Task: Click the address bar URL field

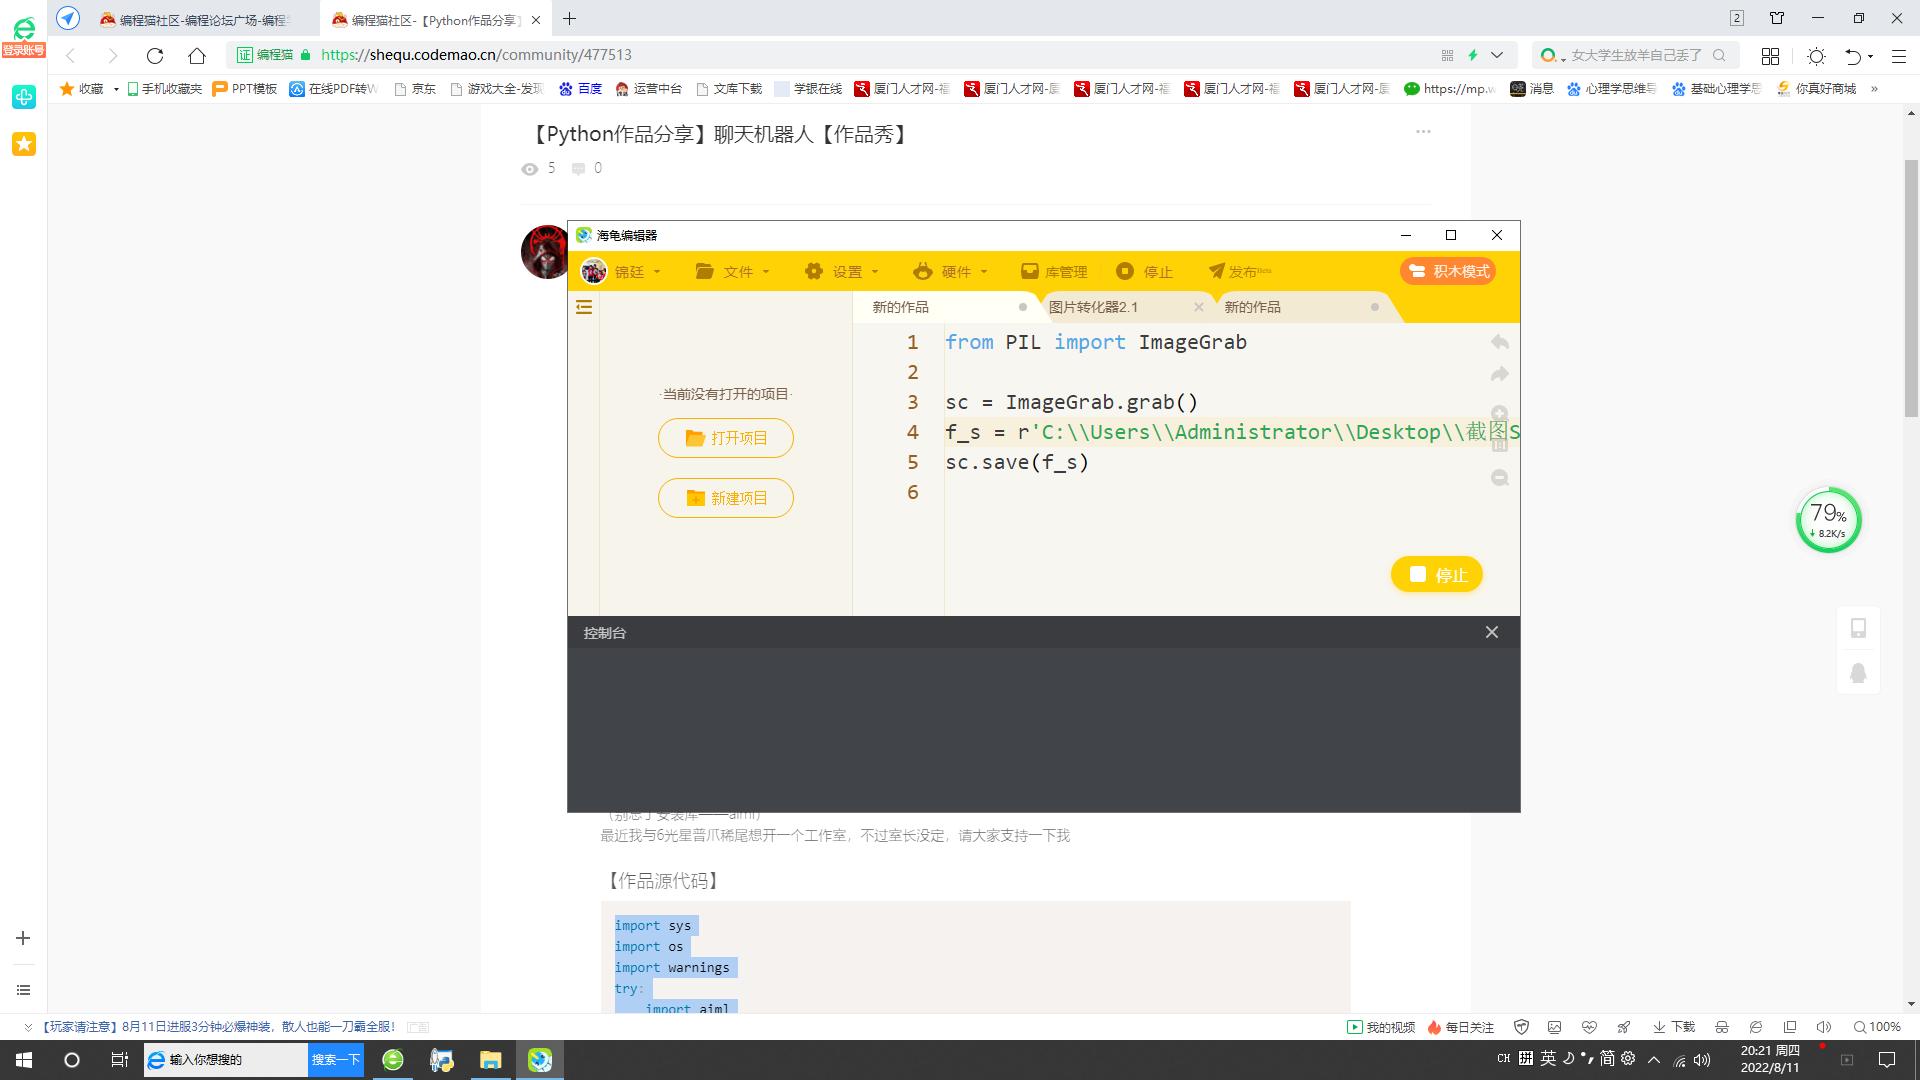Action: click(x=870, y=55)
